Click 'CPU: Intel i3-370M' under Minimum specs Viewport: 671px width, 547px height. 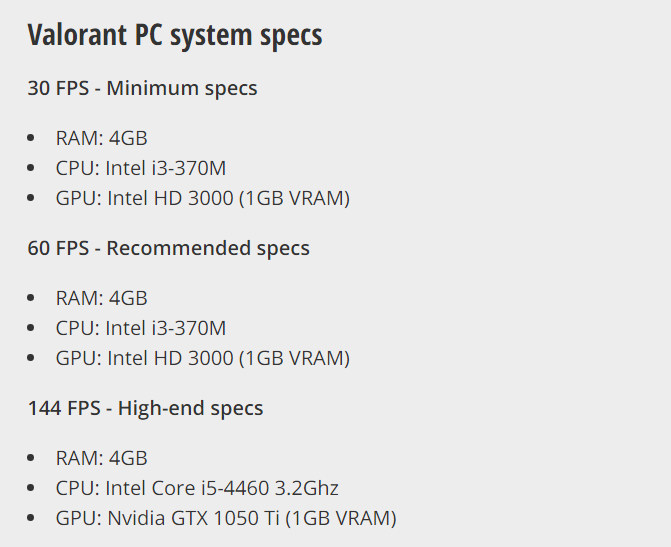(141, 168)
